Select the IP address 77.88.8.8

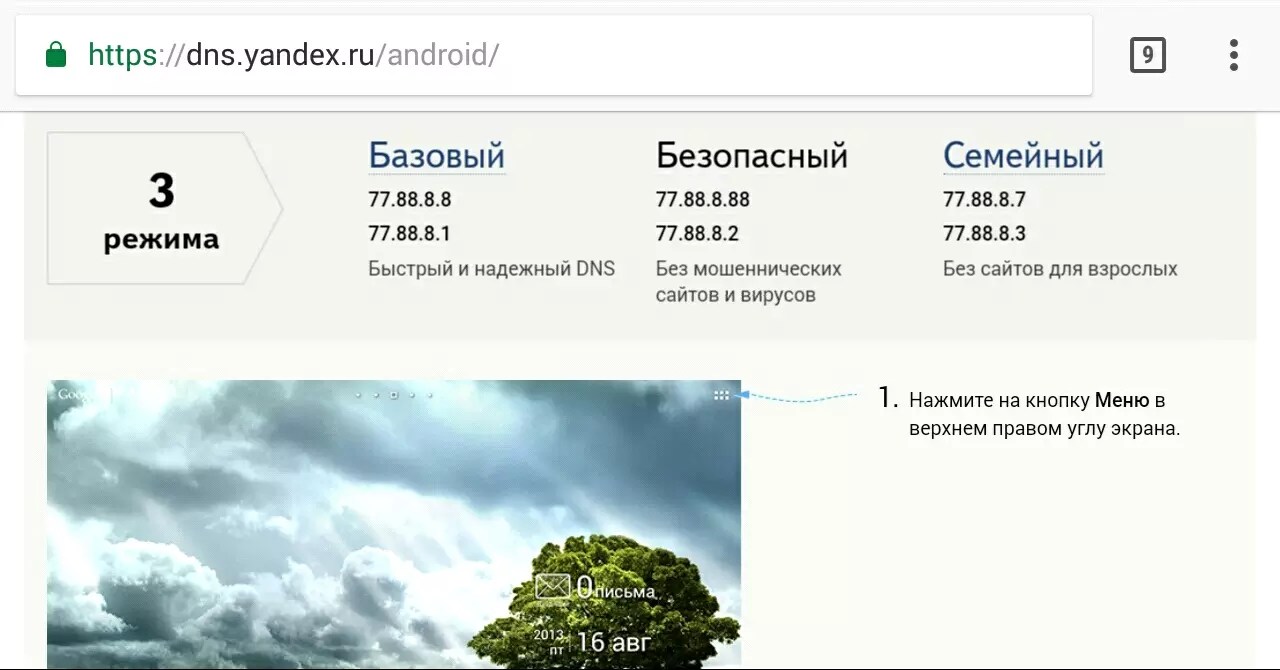pyautogui.click(x=408, y=199)
